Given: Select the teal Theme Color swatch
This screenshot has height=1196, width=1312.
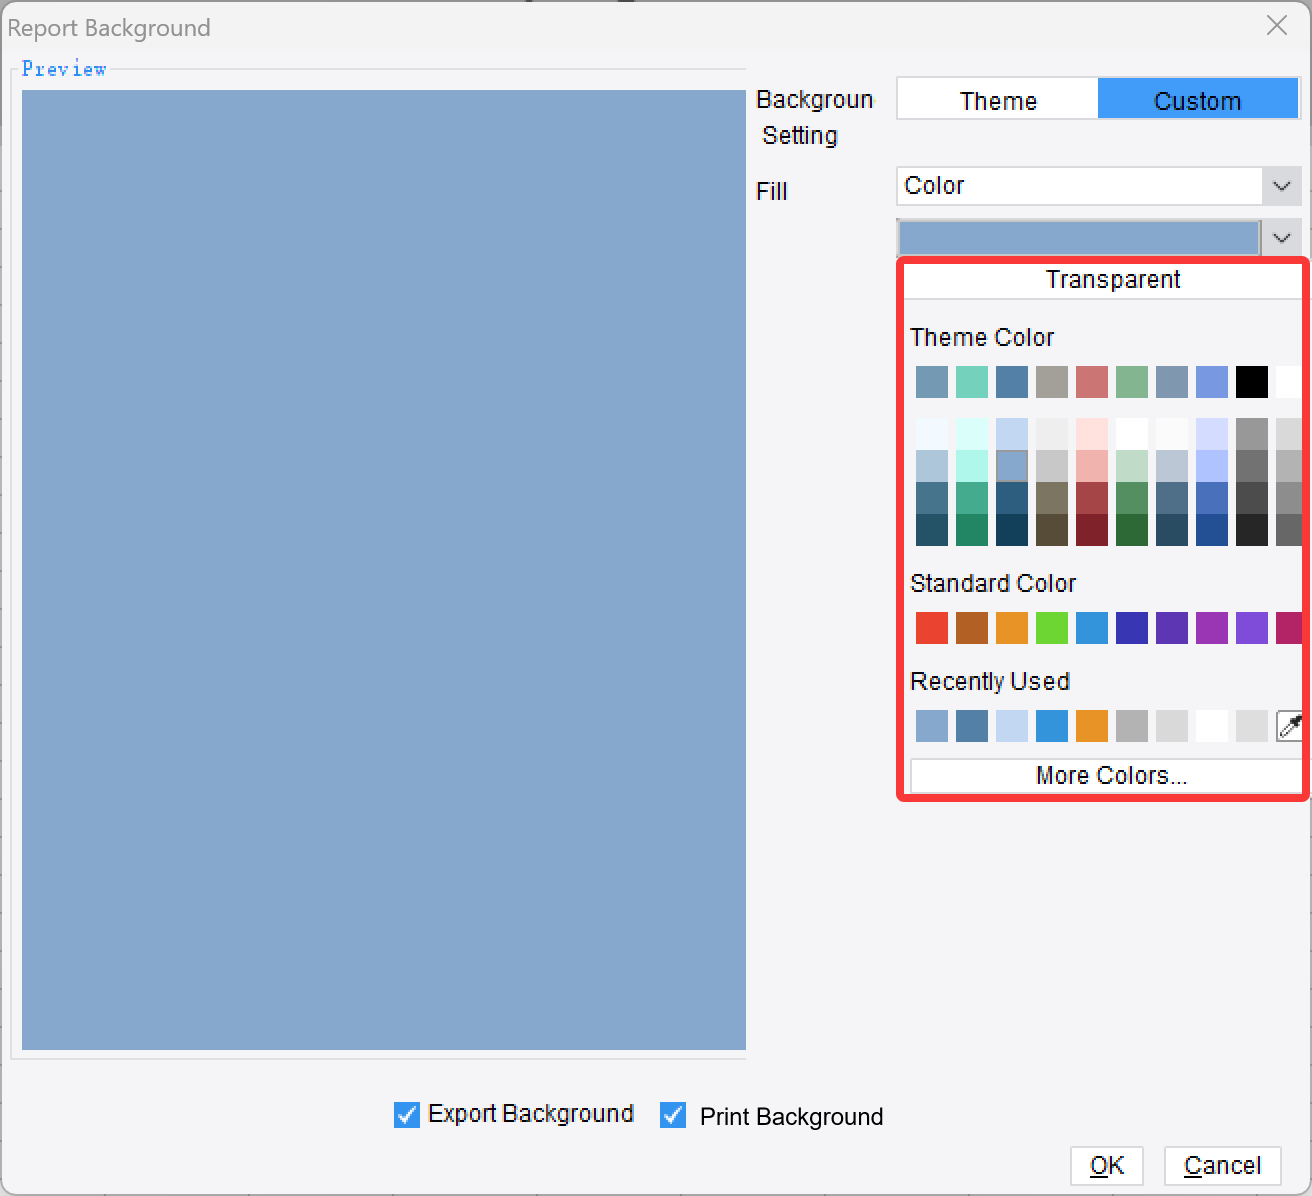Looking at the screenshot, I should click(971, 382).
